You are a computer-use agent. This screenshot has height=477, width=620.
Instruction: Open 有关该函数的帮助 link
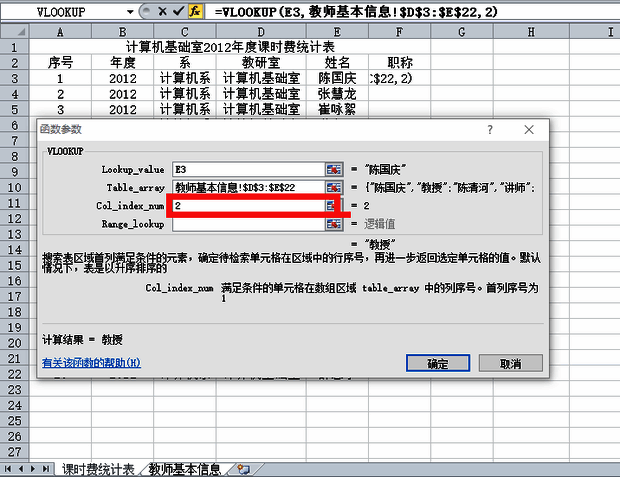click(91, 362)
